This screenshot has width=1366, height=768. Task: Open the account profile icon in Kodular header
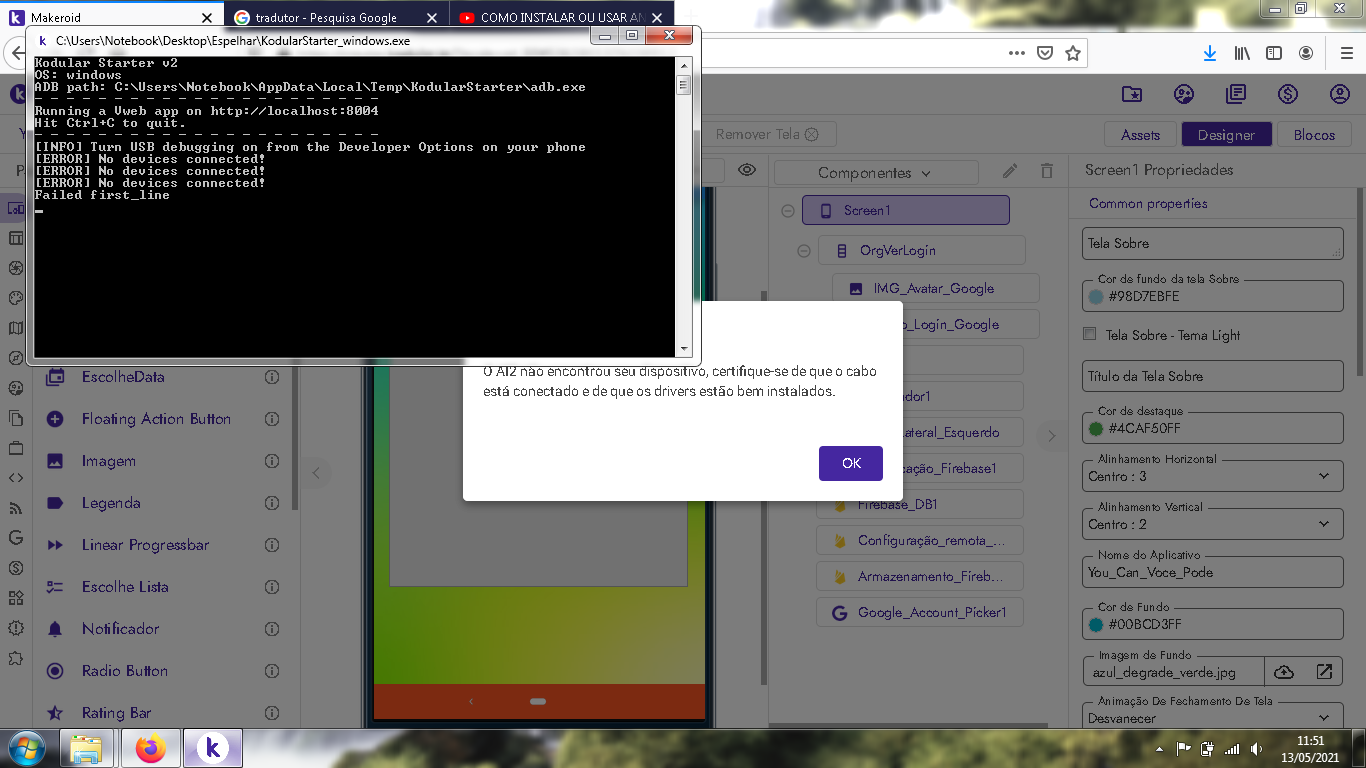pos(1340,95)
